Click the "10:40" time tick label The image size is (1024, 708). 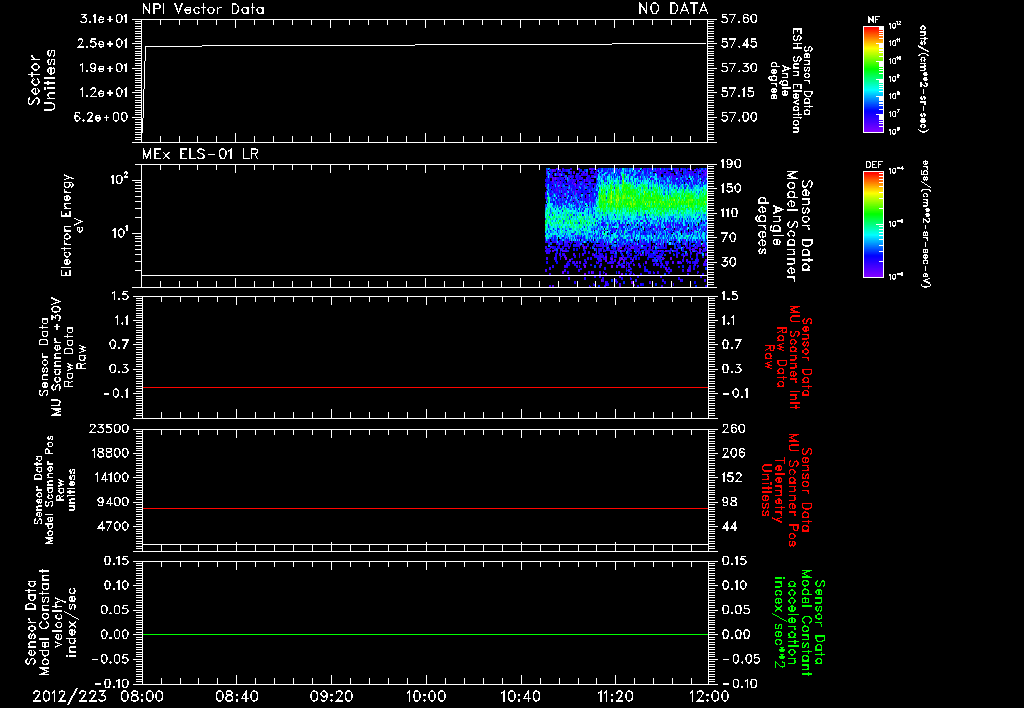[520, 696]
